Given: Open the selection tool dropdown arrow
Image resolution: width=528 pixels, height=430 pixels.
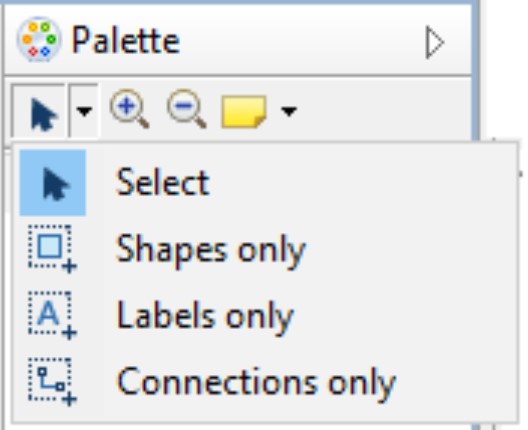Looking at the screenshot, I should 84,111.
